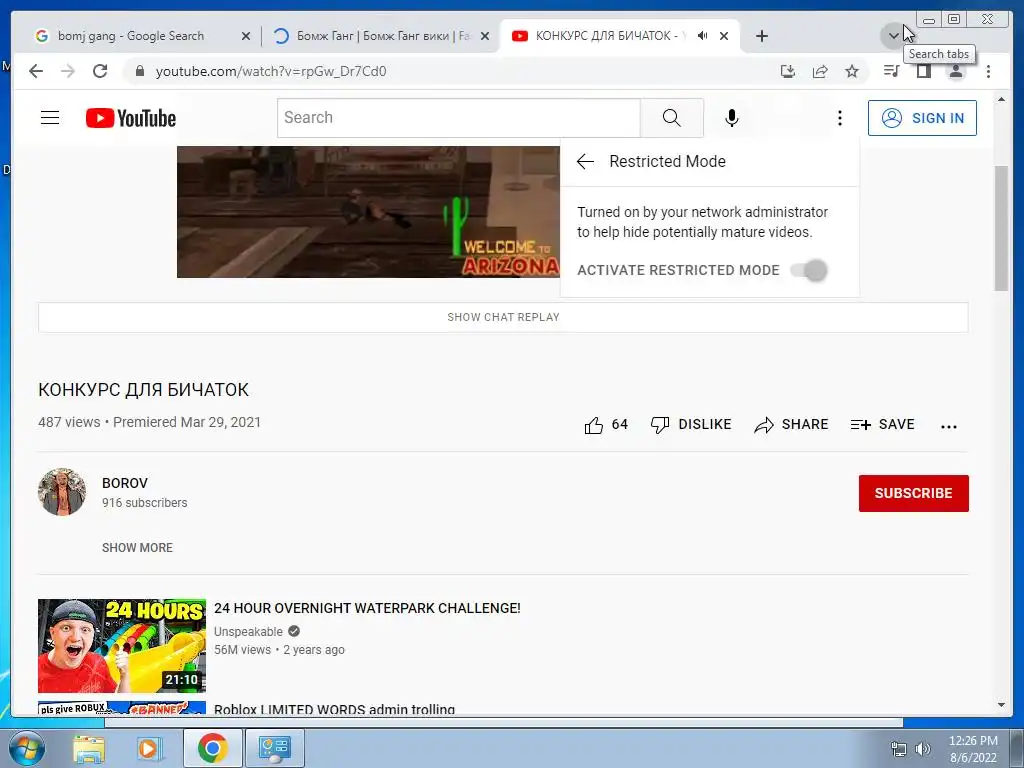Click install app icon in address bar
The width and height of the screenshot is (1024, 768).
point(788,71)
